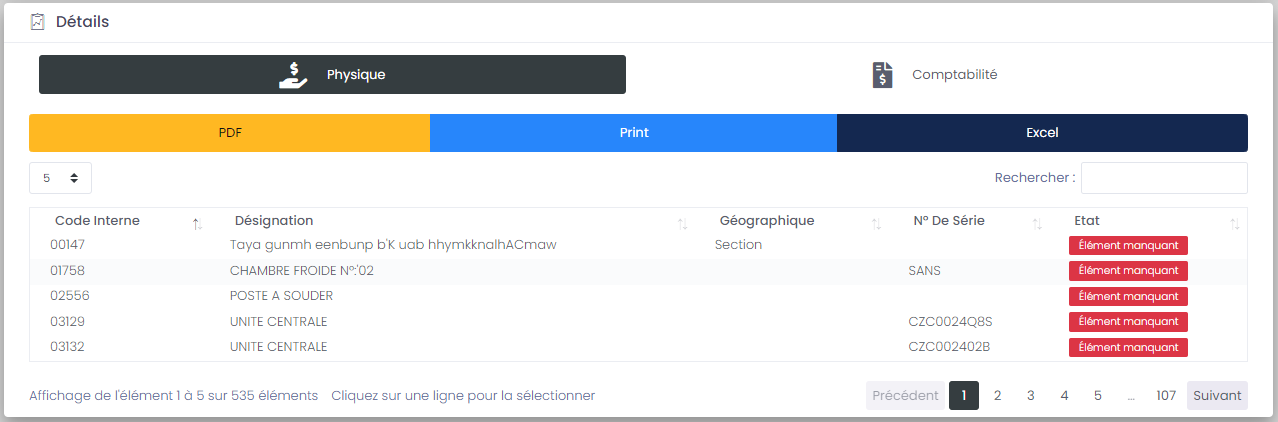Switch to the Physique tab
Viewport: 1278px width, 422px height.
coord(332,75)
